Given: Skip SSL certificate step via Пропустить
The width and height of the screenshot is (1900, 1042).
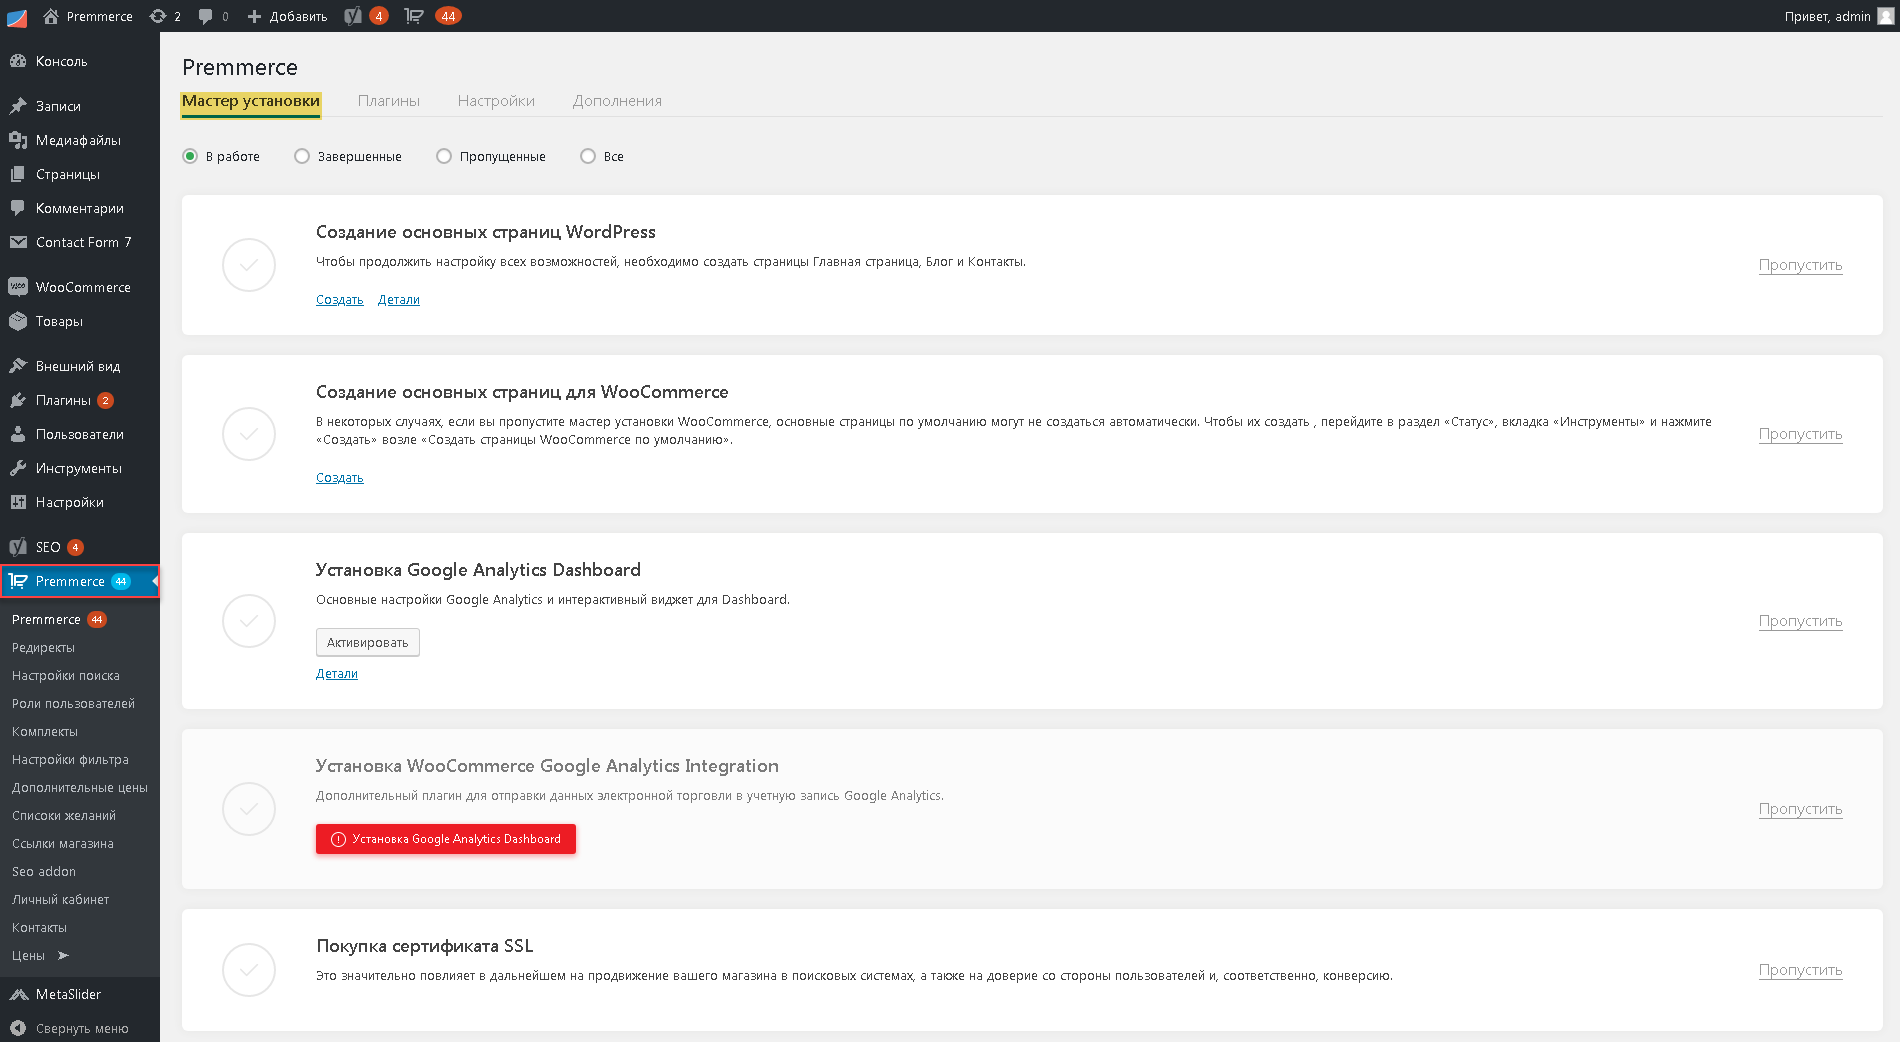Looking at the screenshot, I should [x=1800, y=970].
